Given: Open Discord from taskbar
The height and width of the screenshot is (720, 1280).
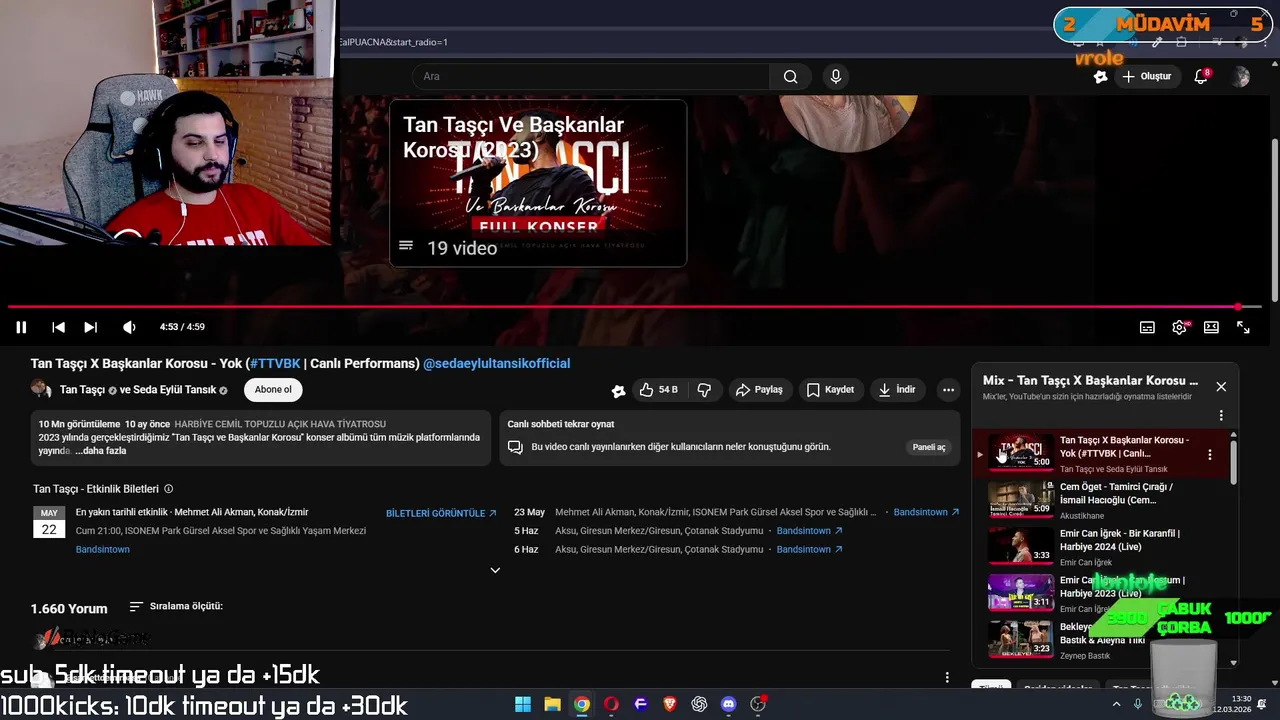Looking at the screenshot, I should pos(729,704).
